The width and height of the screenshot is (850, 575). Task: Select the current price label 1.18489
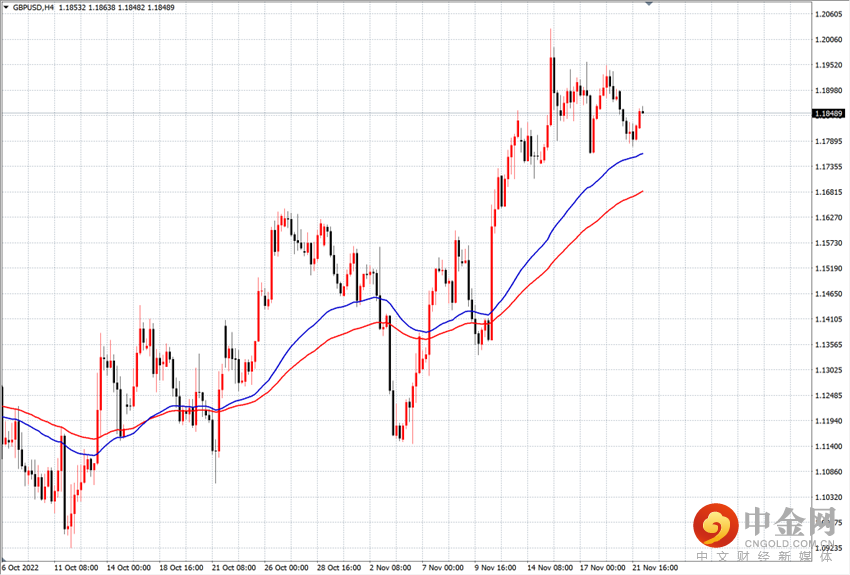click(829, 114)
